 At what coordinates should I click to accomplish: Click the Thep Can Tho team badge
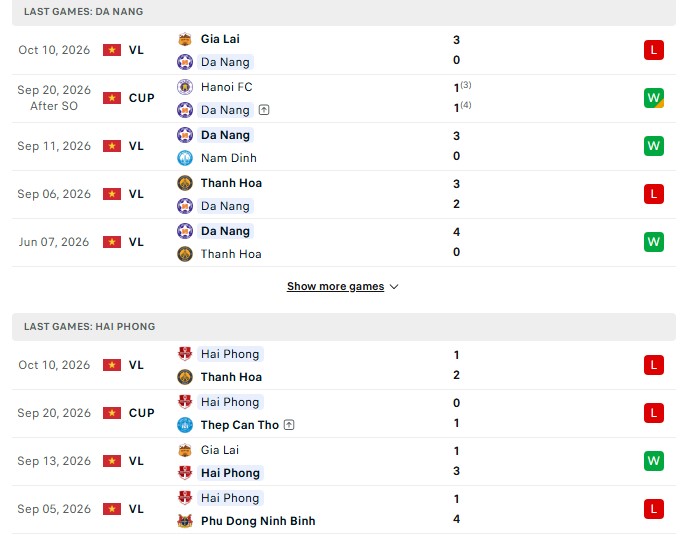click(185, 425)
